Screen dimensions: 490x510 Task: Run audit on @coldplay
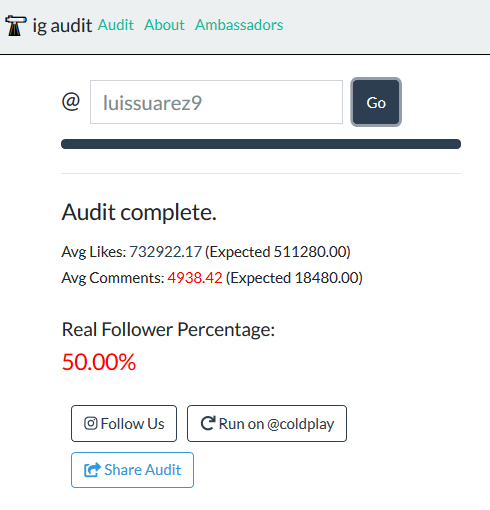pos(267,424)
